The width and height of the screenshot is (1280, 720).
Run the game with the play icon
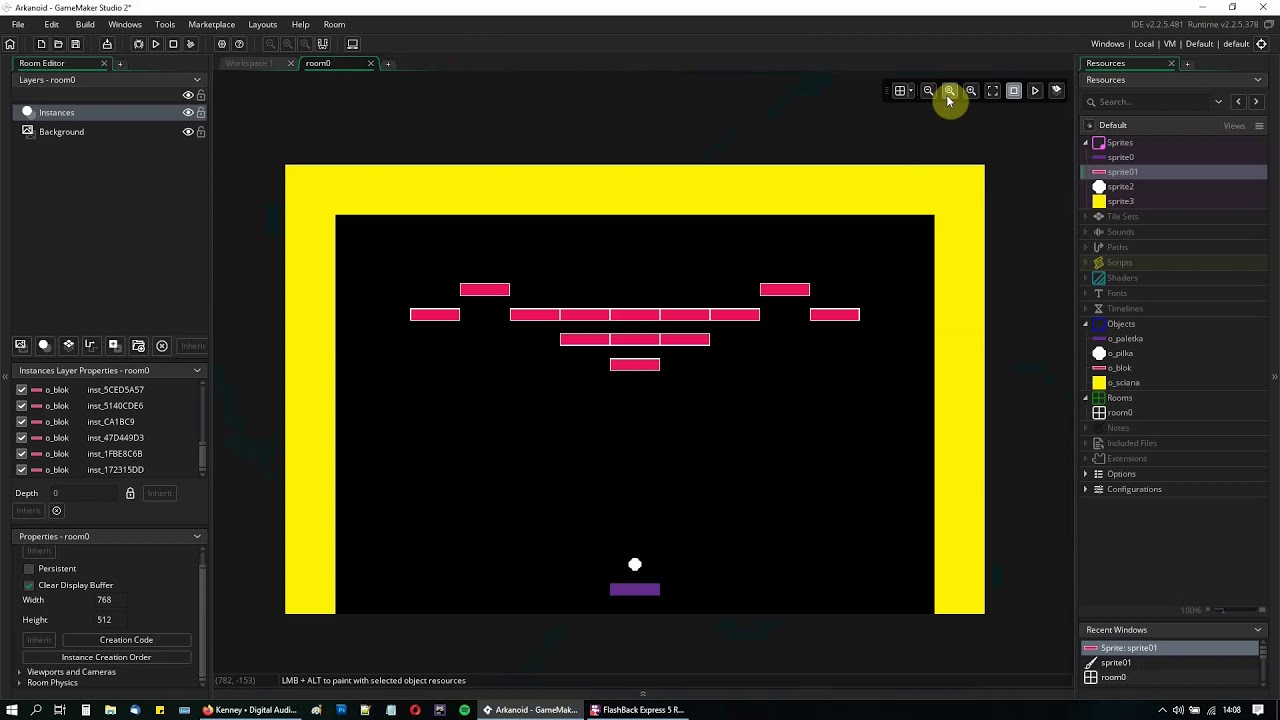click(156, 44)
